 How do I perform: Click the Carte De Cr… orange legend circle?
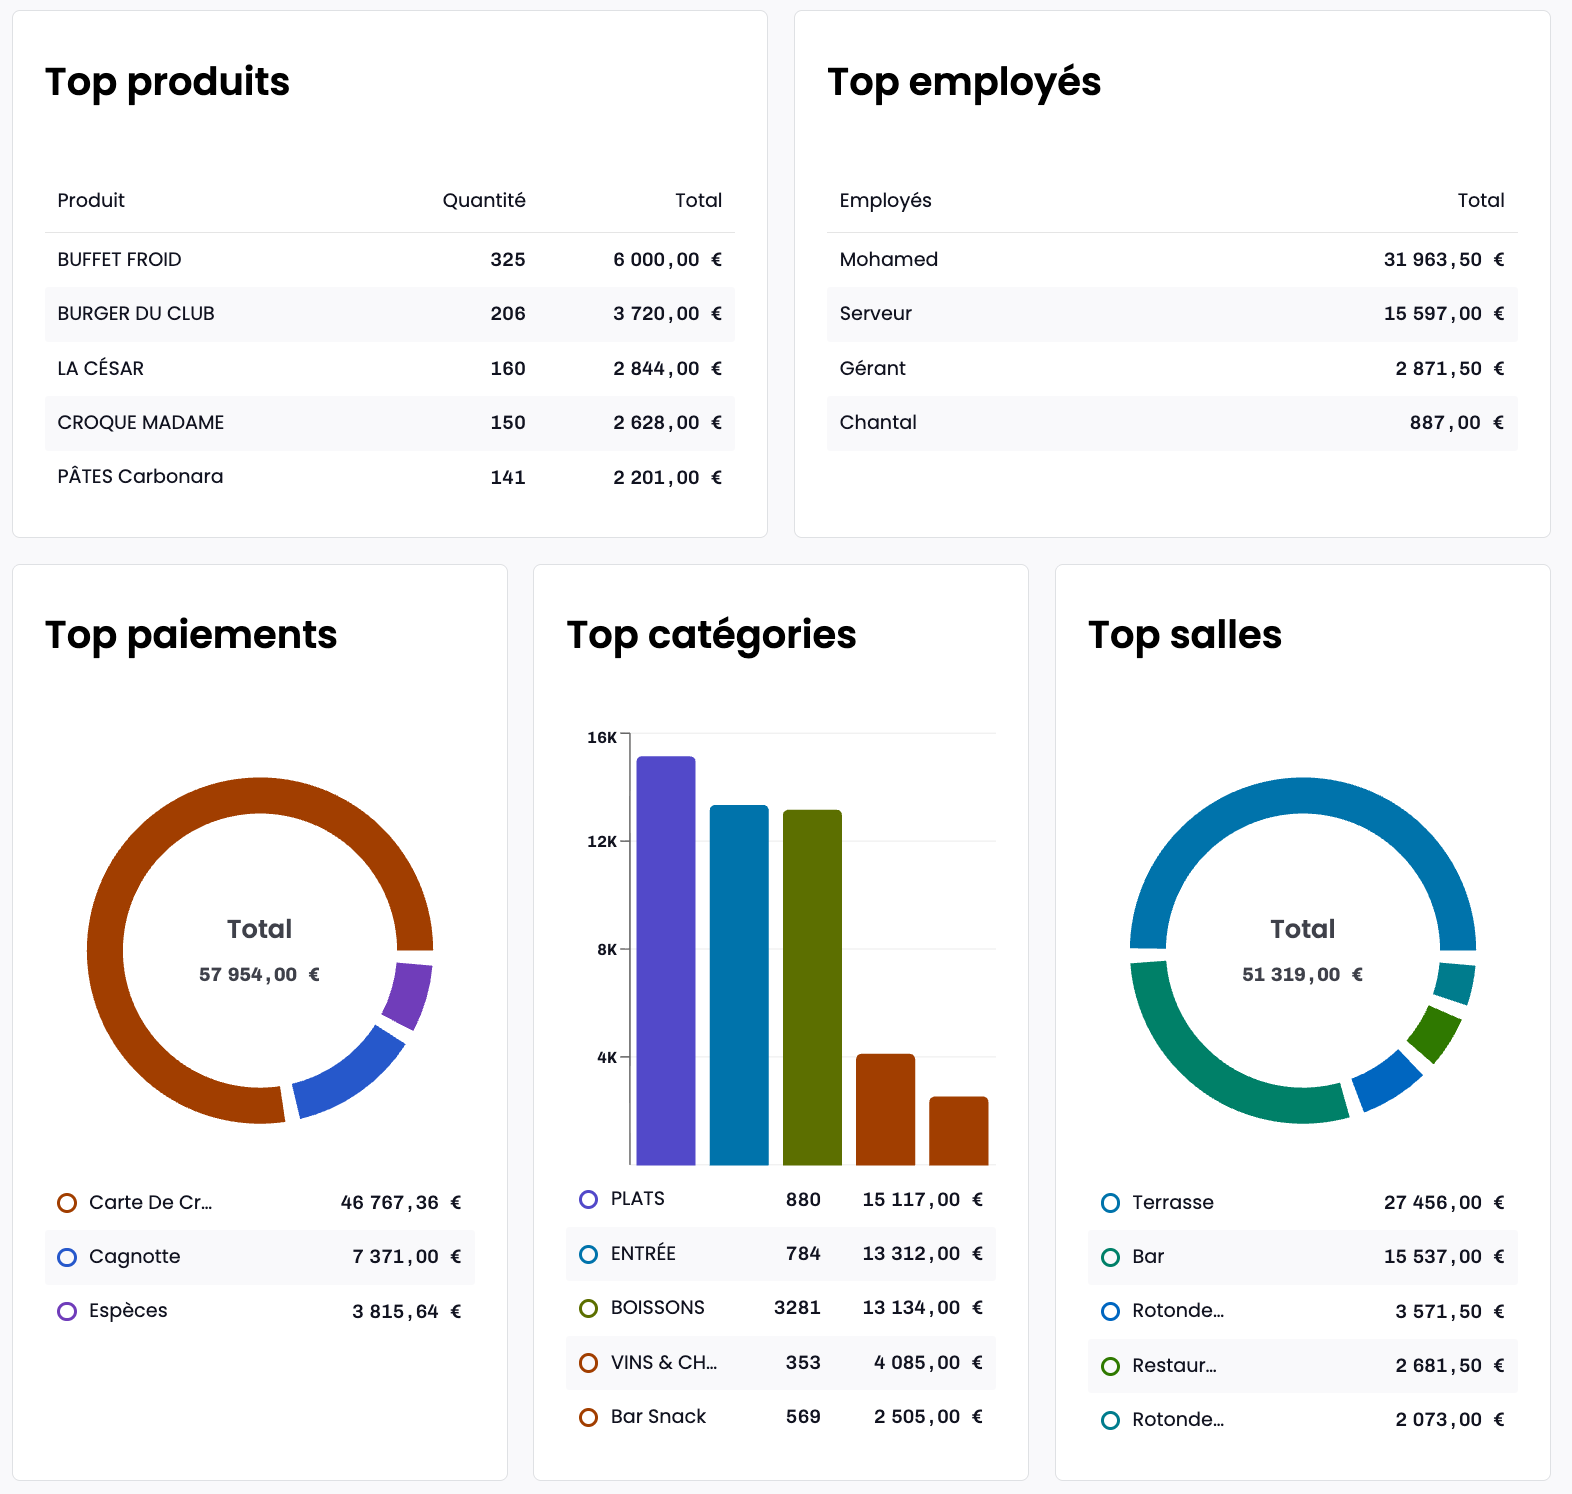coord(67,1203)
